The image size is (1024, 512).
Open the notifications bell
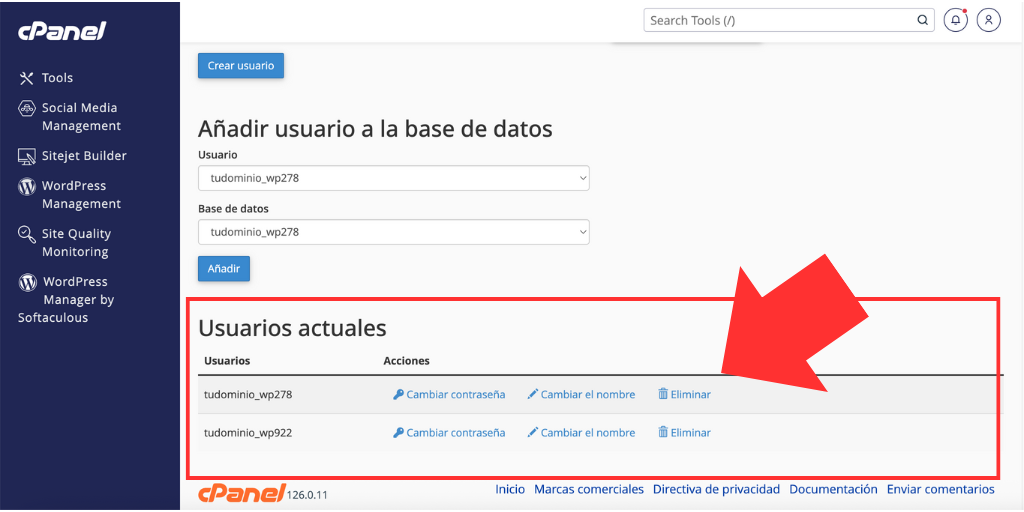[x=956, y=20]
